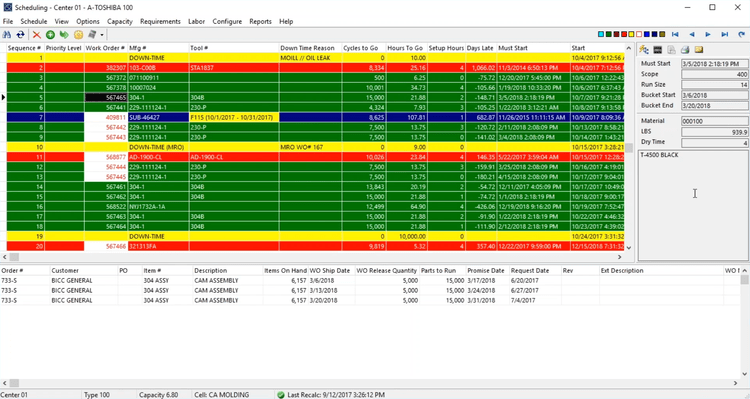Jump to first record navigation arrow

(x=675, y=34)
